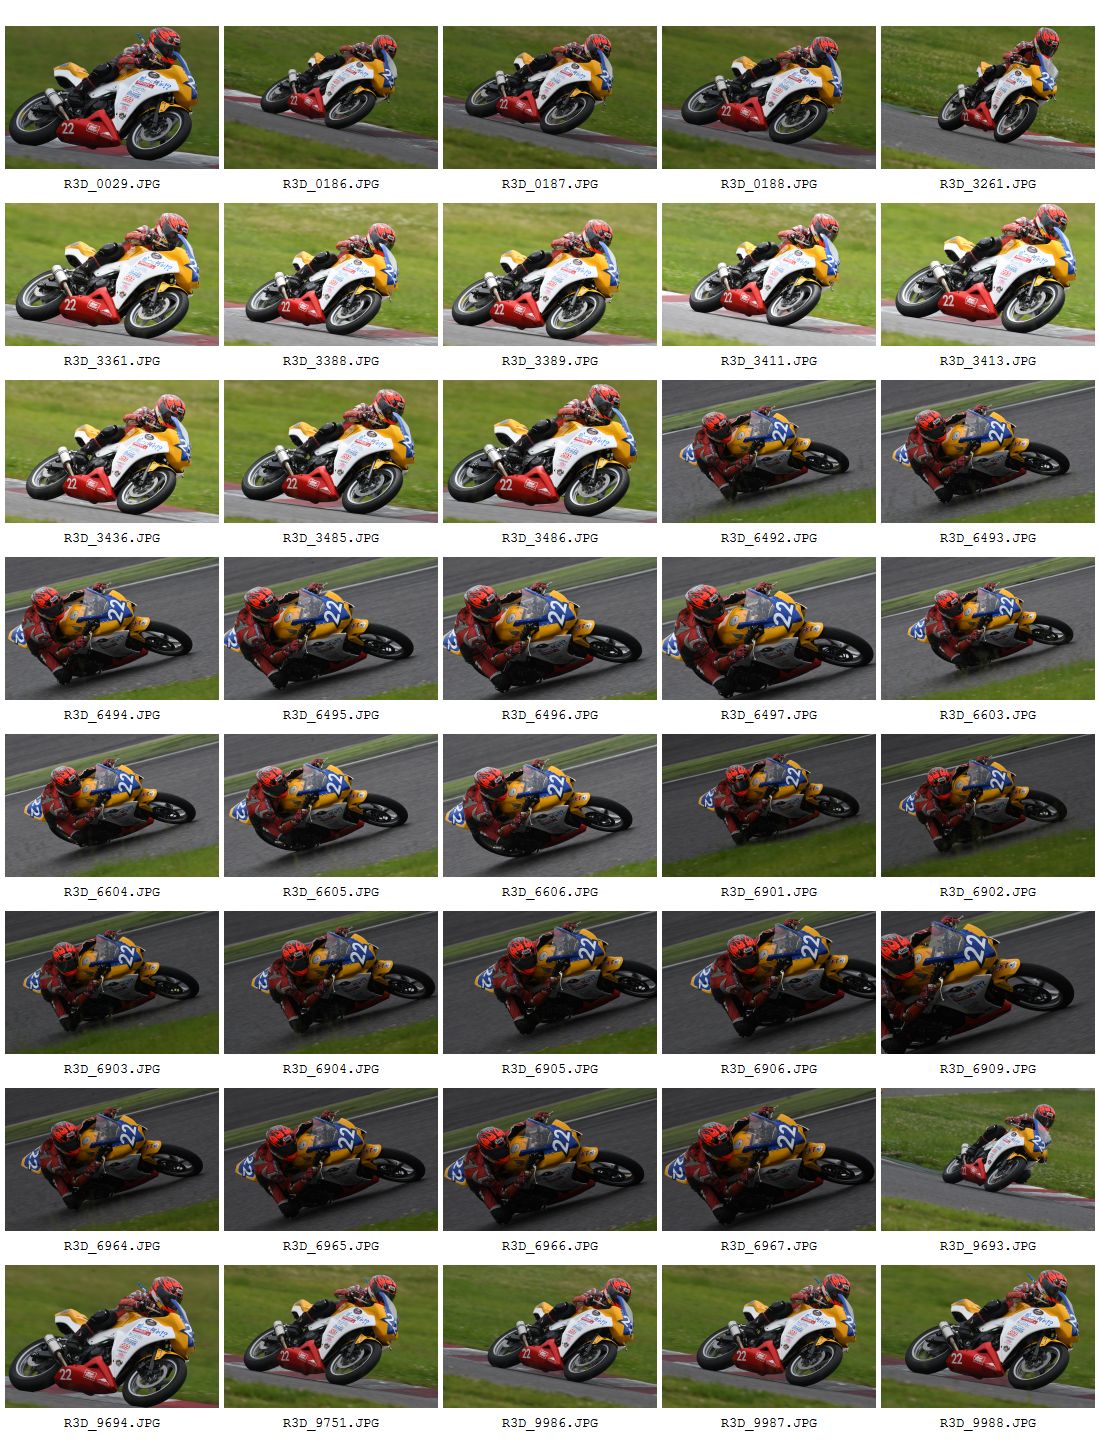Screen dimensions: 1100x1440
Task: Select image R3D_3486.JPG
Action: pos(550,451)
